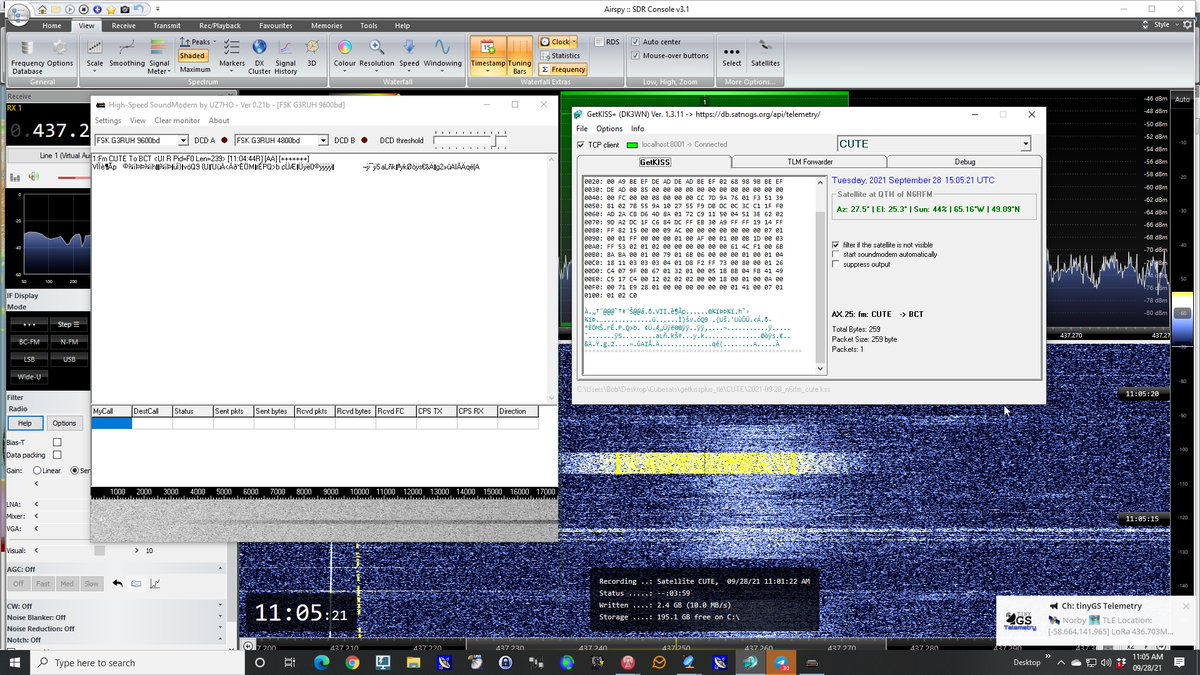Click the Markers checklist icon
The height and width of the screenshot is (675, 1200).
pos(232,54)
